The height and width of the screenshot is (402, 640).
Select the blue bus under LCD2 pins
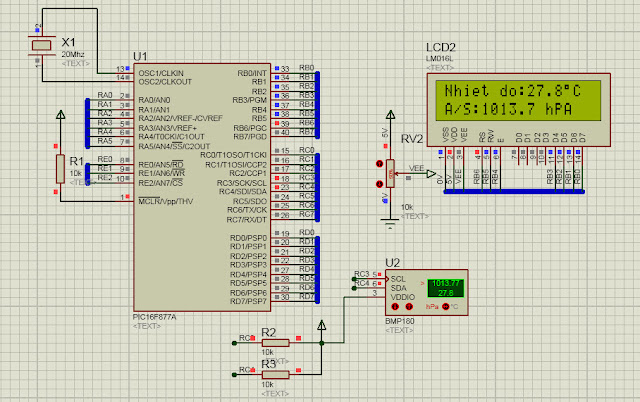pos(514,191)
